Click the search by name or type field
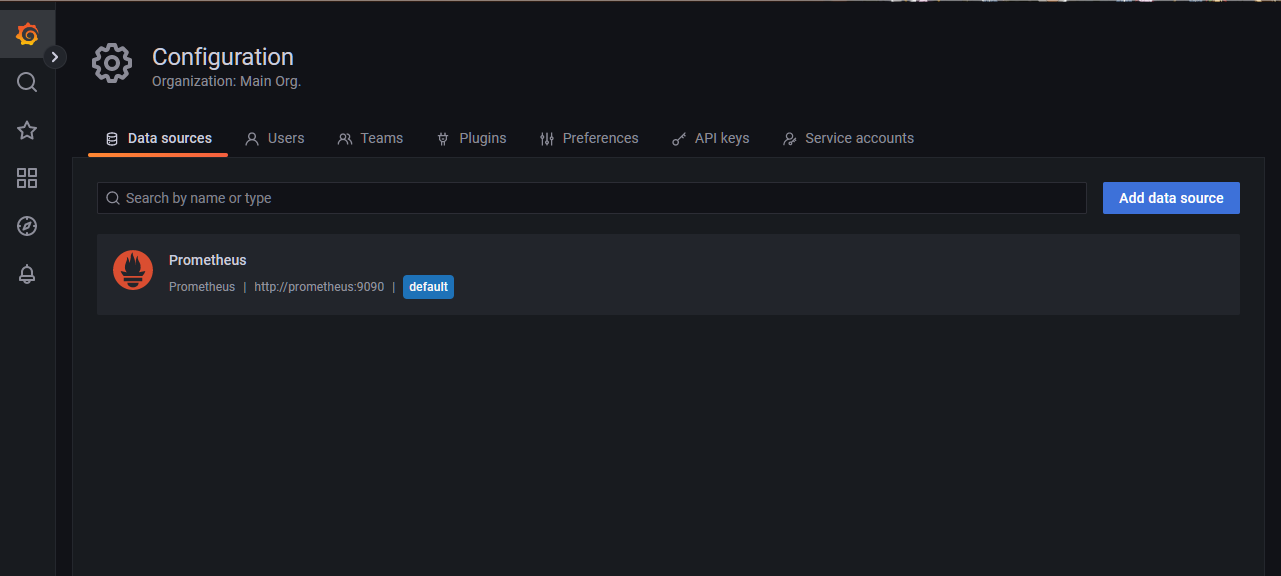 click(x=590, y=197)
